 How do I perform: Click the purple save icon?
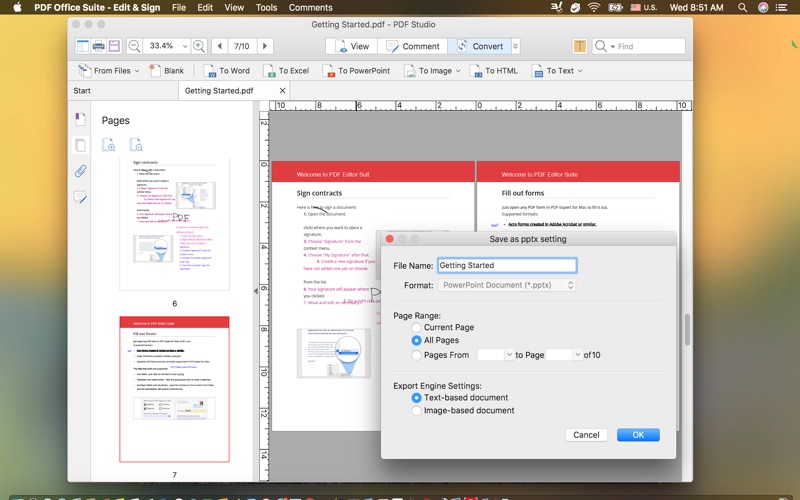(x=115, y=46)
